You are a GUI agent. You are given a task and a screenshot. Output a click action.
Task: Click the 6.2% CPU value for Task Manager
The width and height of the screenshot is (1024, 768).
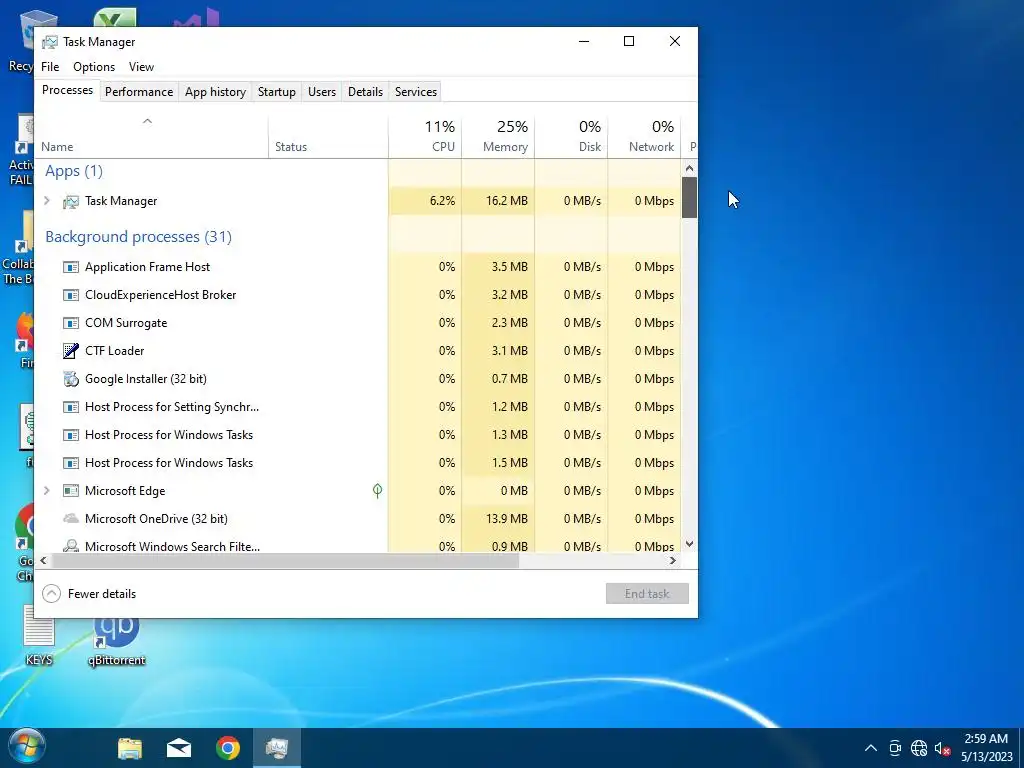[x=442, y=201]
